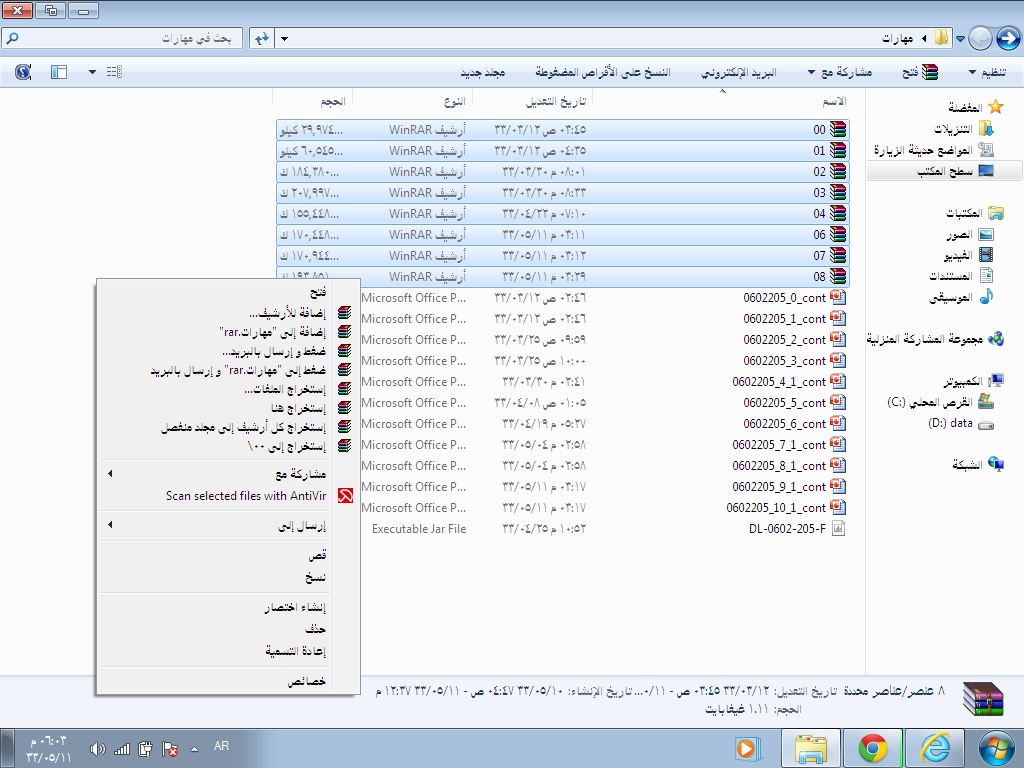Screen dimensions: 1024x768
Task: Click the help icon in the toolbar
Action: [23, 72]
